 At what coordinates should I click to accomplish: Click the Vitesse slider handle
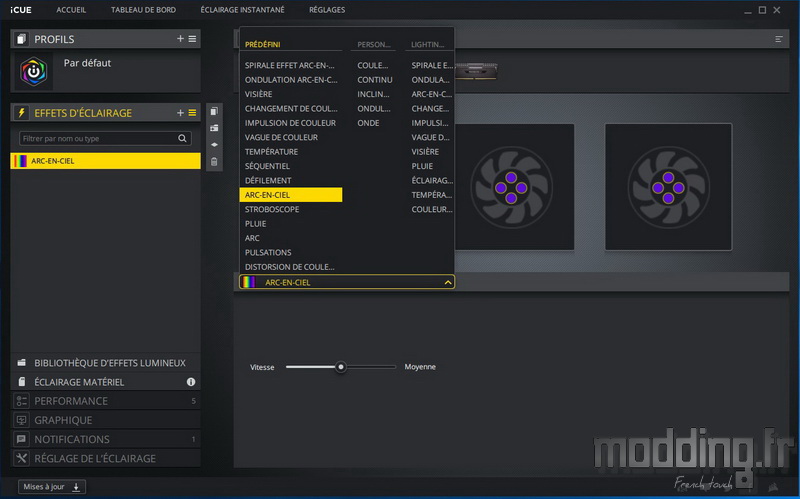click(x=341, y=367)
